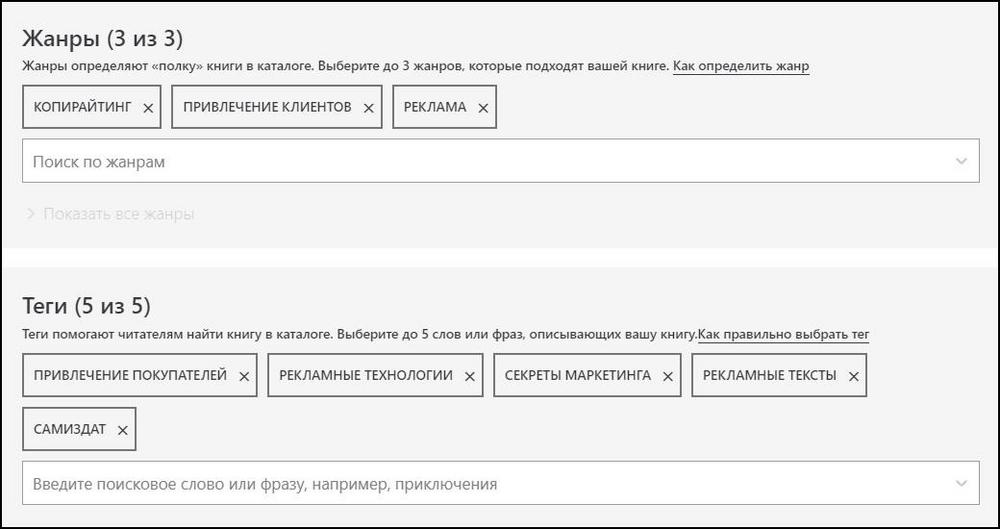Click the Жанры (3 из 3) heading
This screenshot has height=529, width=1000.
(102, 39)
